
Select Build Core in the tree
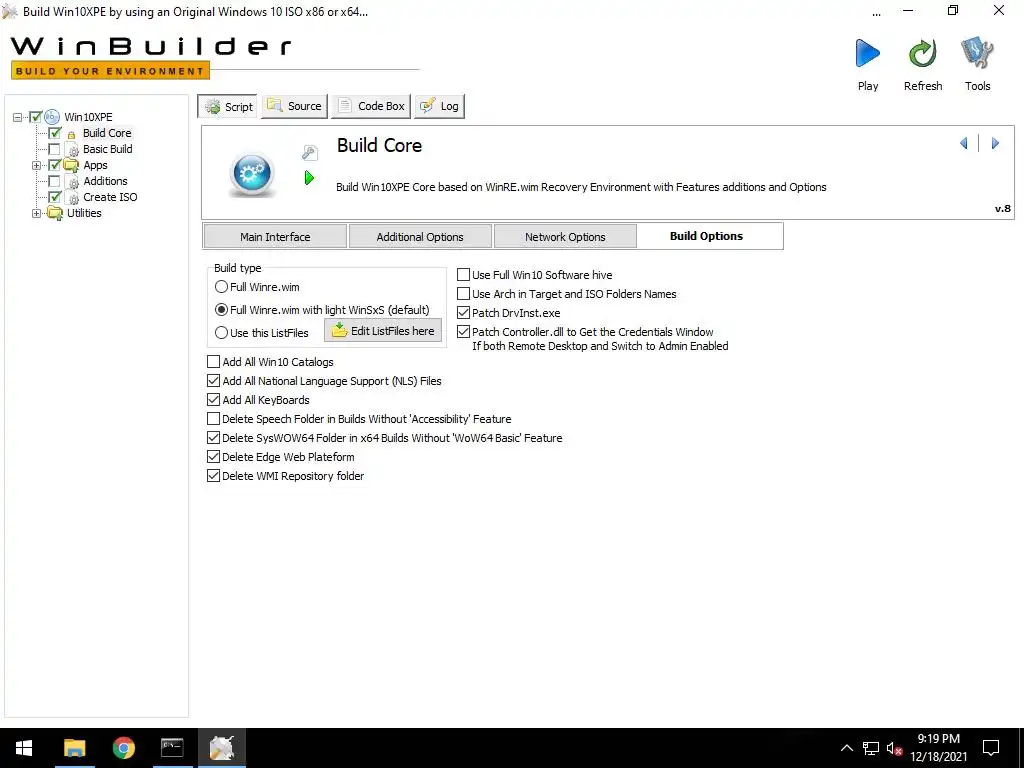pos(107,133)
